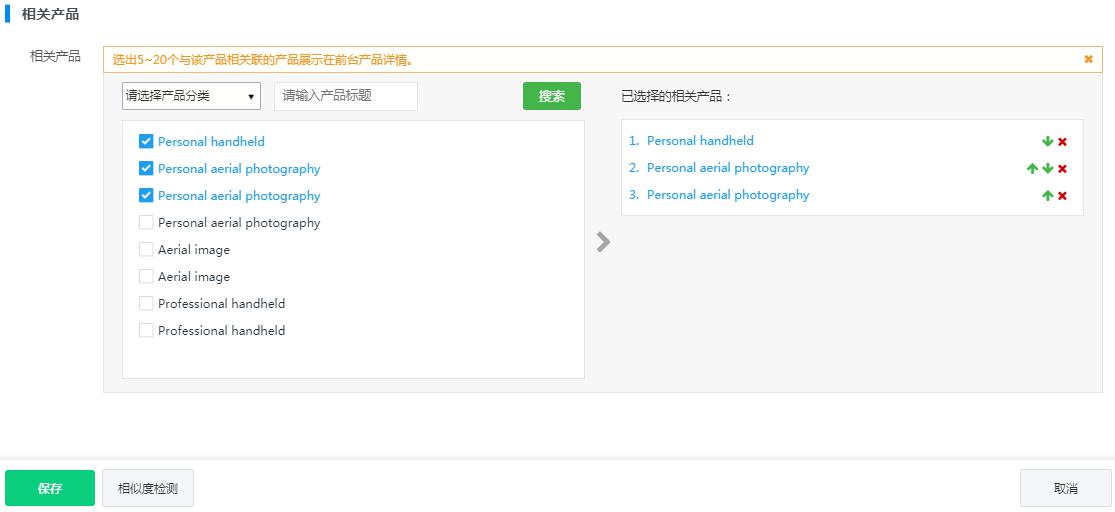Click the green 保存 save button
This screenshot has width=1115, height=512.
50,489
